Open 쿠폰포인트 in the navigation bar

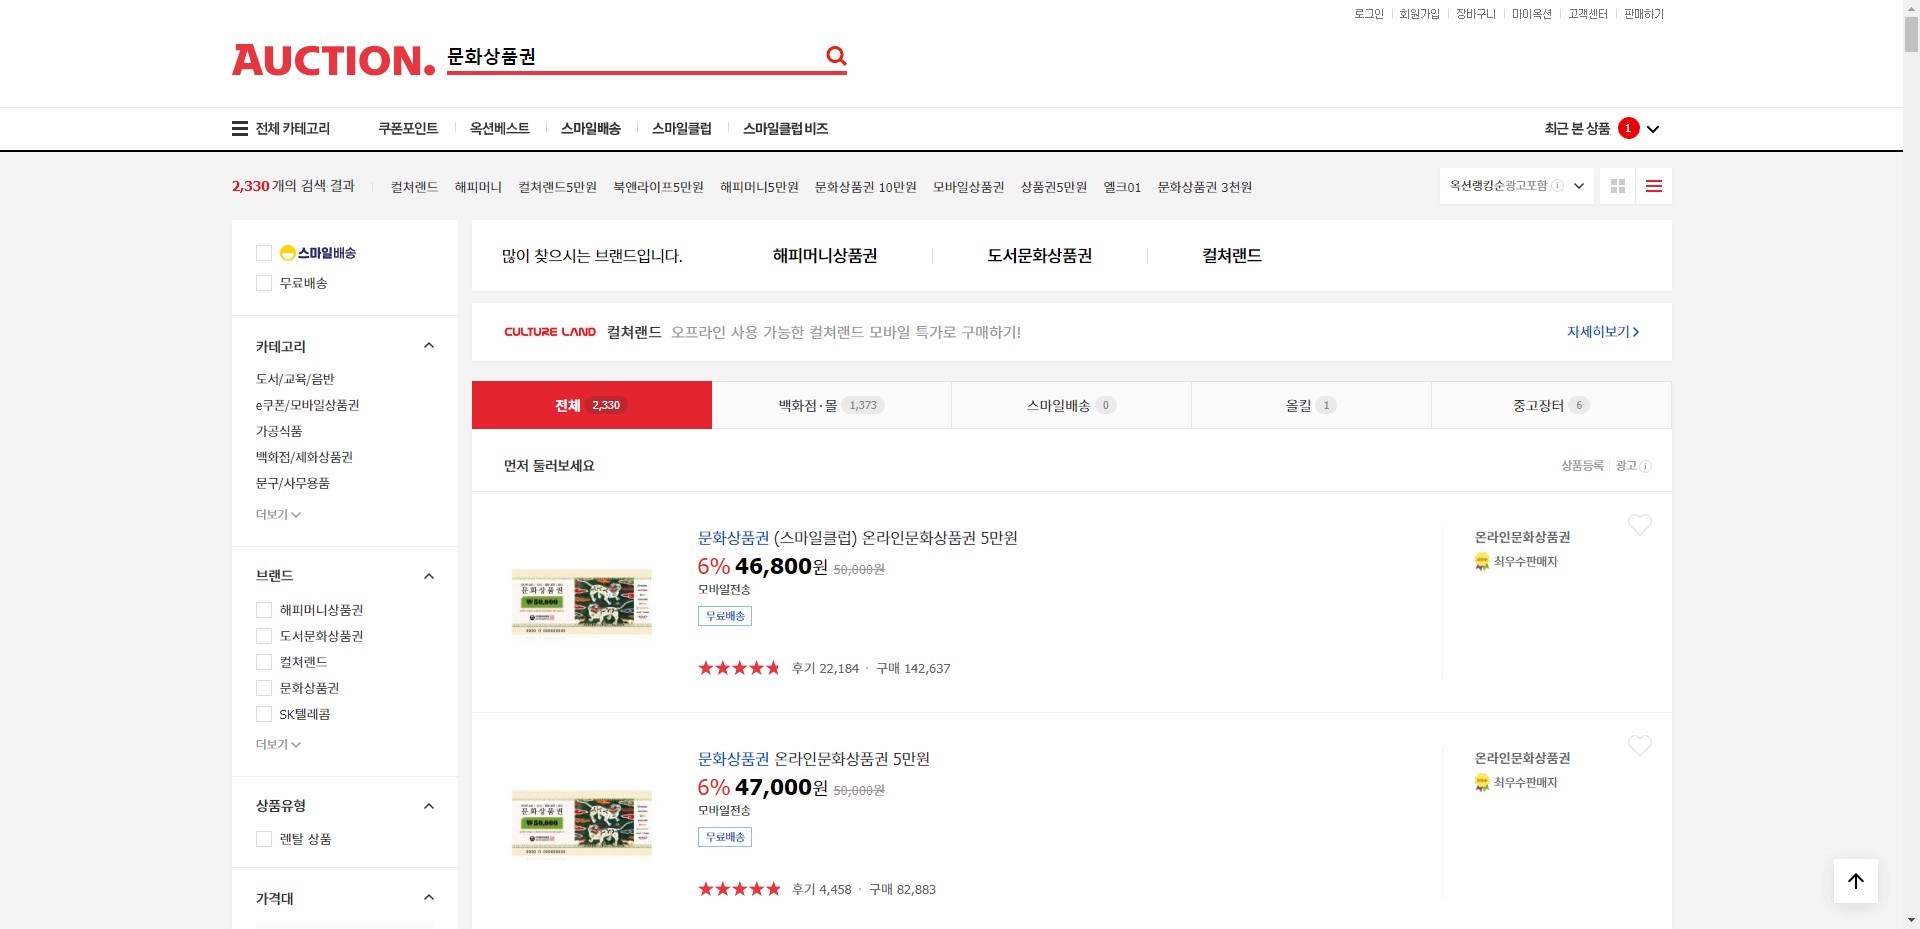[x=408, y=128]
